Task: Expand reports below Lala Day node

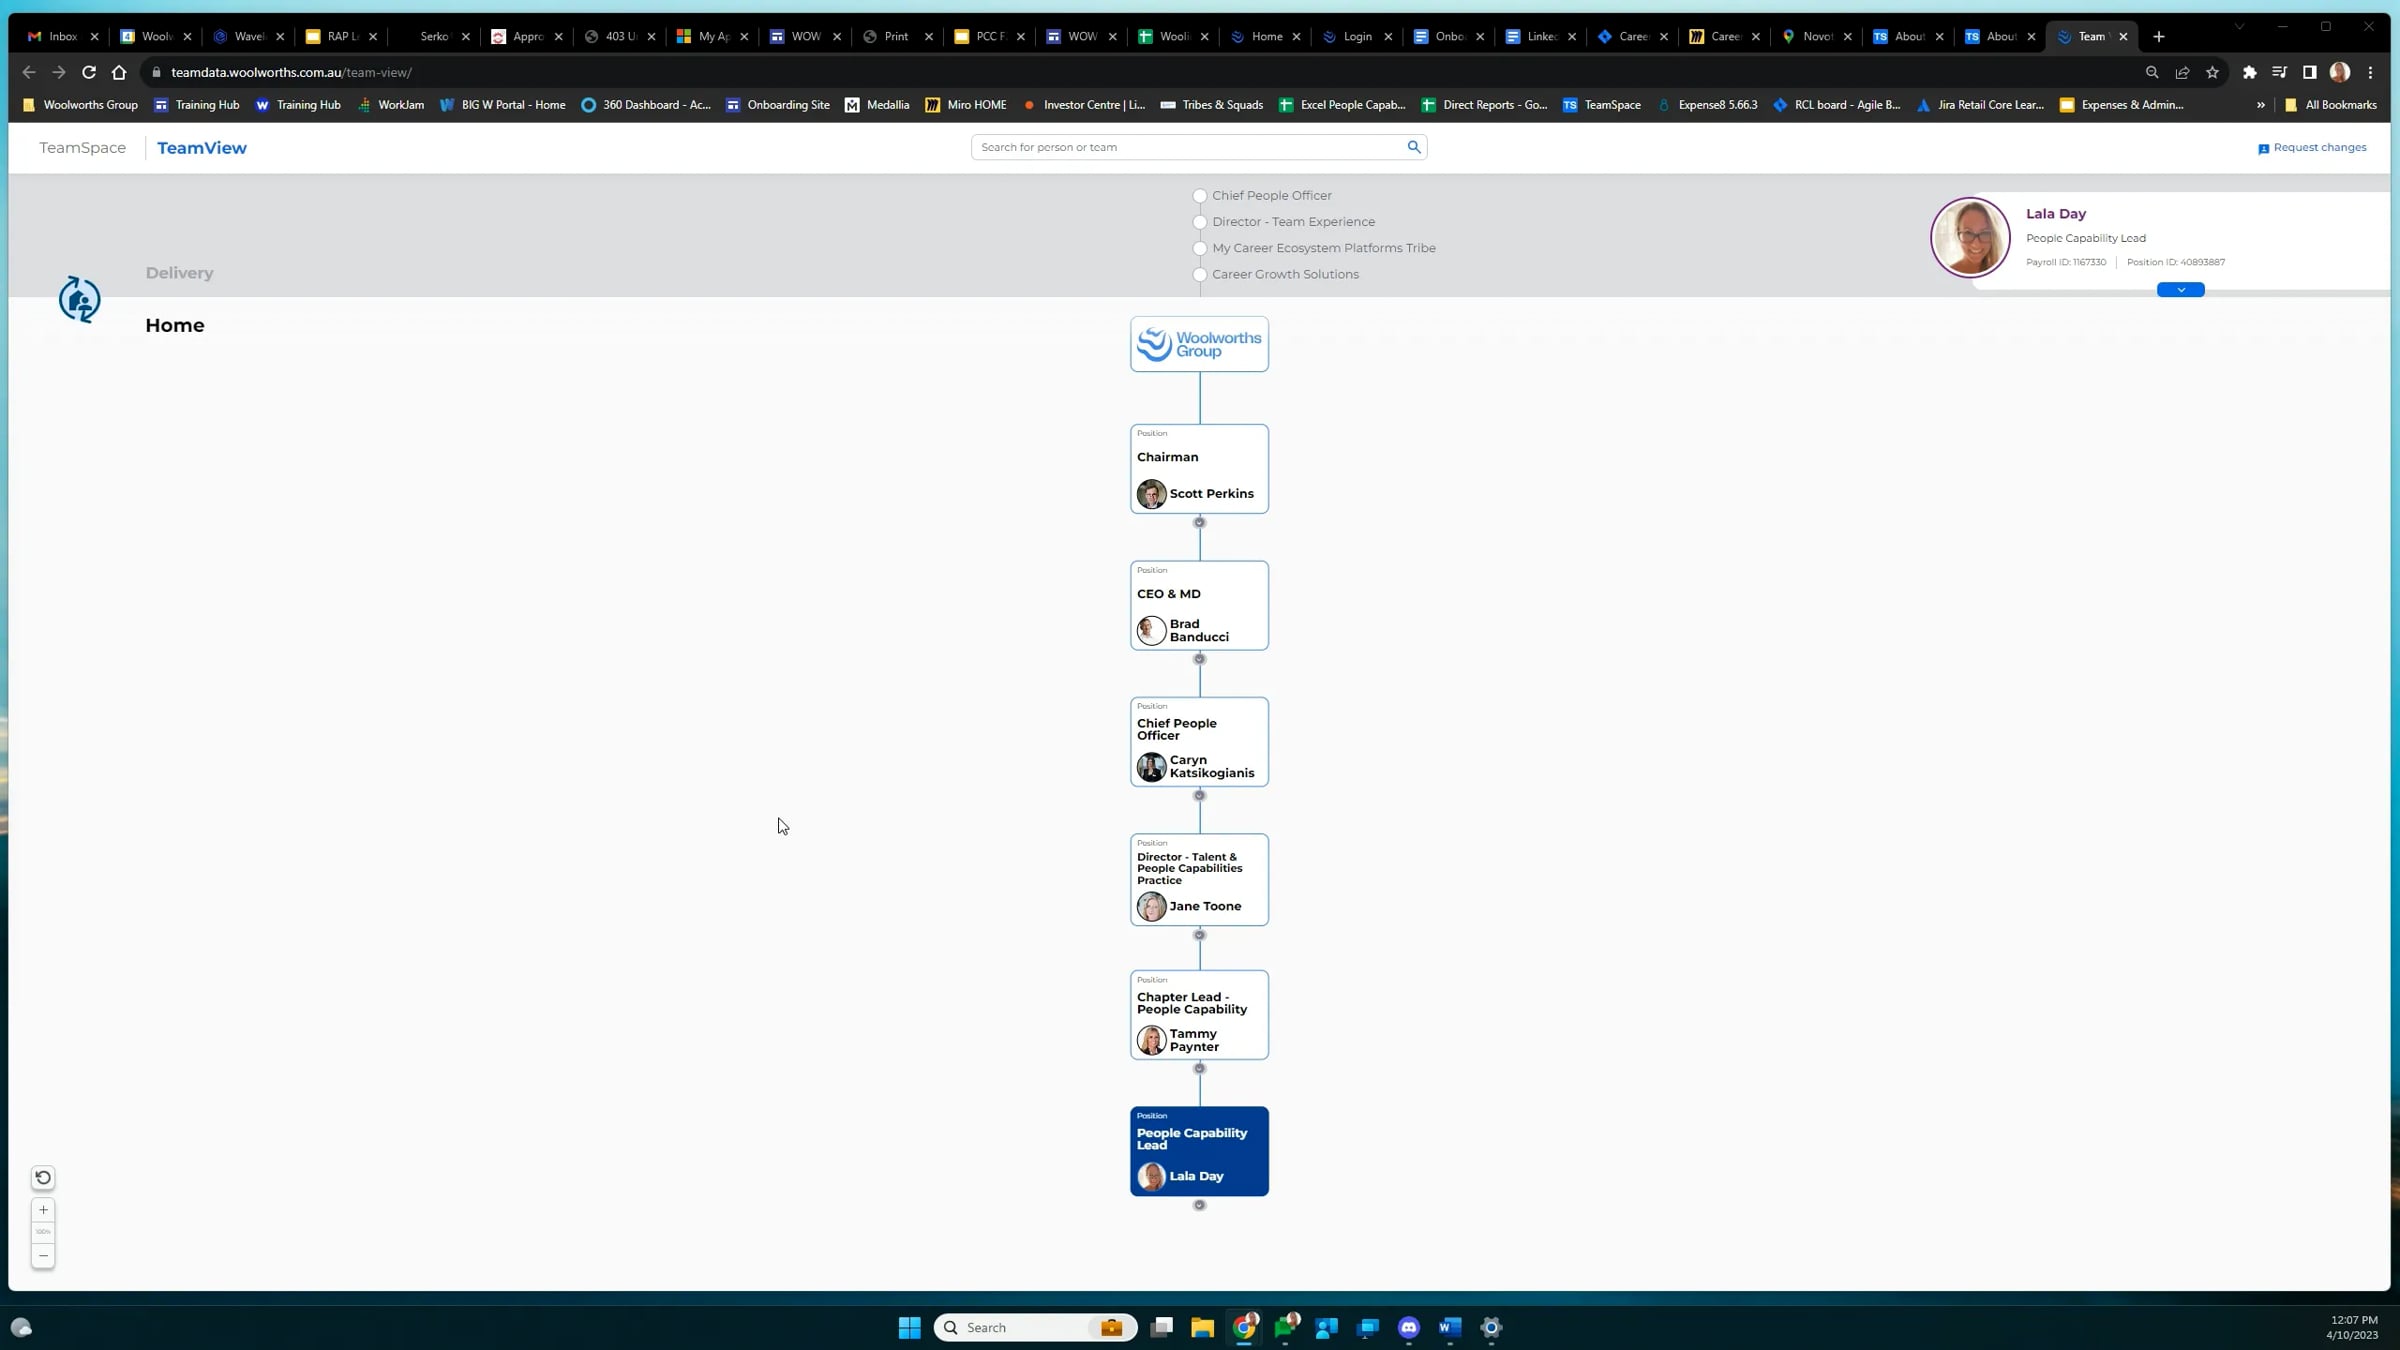Action: [1199, 1206]
